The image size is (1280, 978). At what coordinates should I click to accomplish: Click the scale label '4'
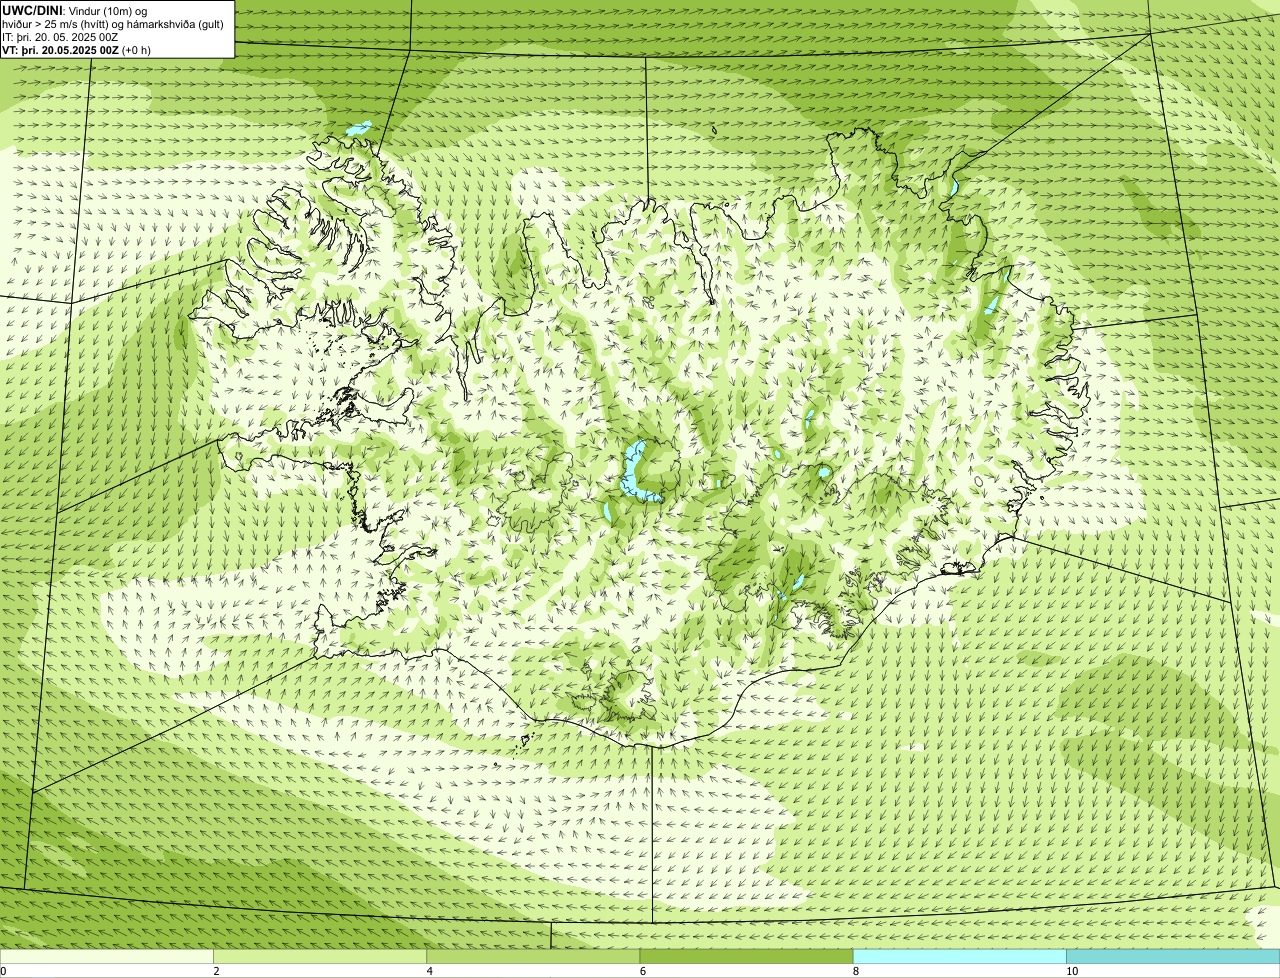pyautogui.click(x=430, y=971)
